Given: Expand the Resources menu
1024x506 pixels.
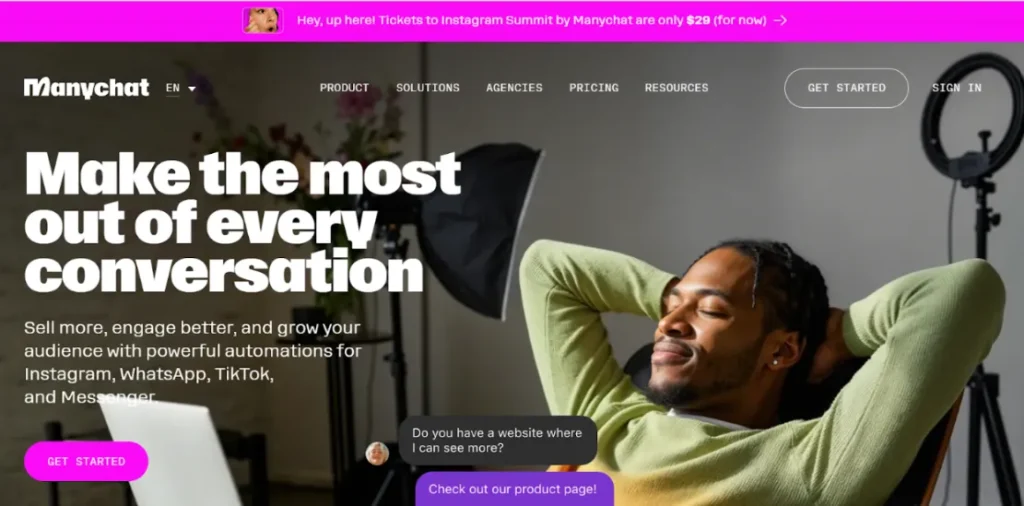Looking at the screenshot, I should coord(676,87).
